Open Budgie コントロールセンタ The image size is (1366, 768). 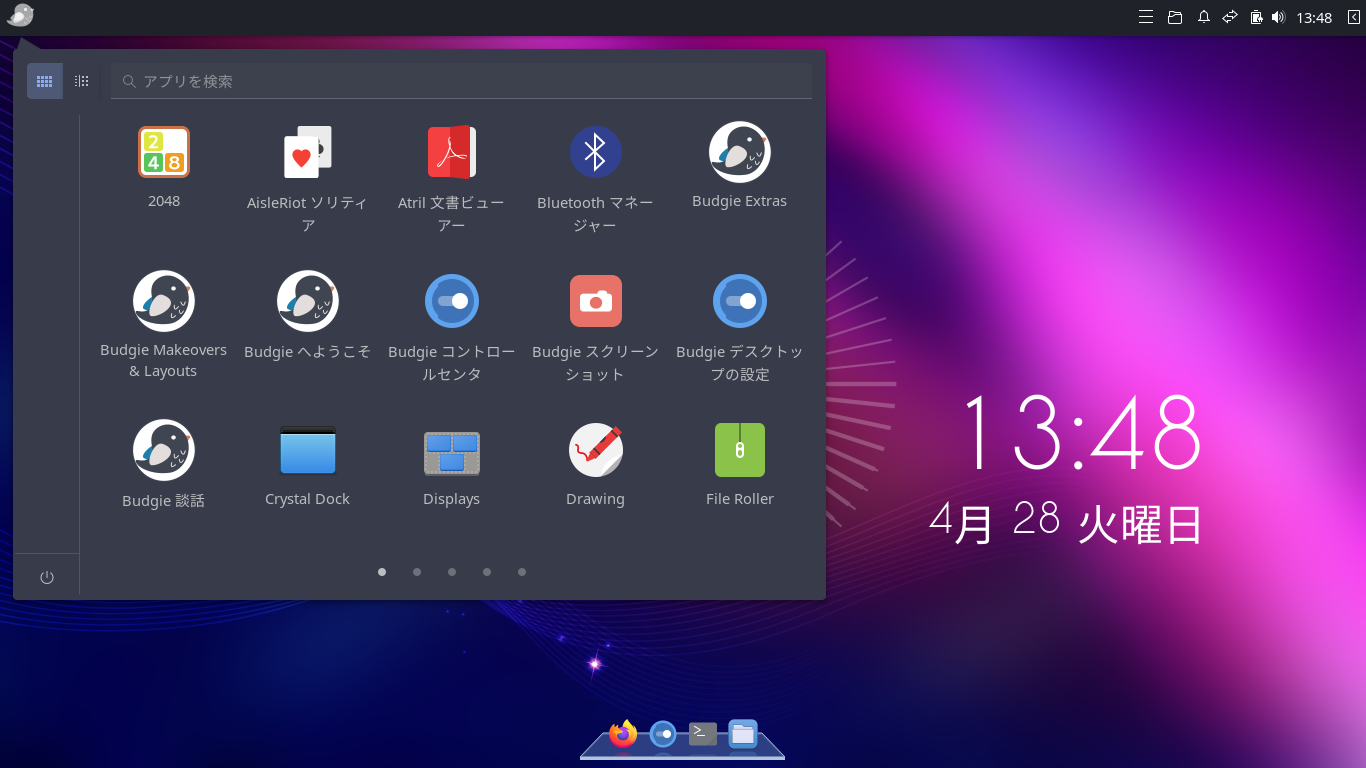(x=451, y=300)
